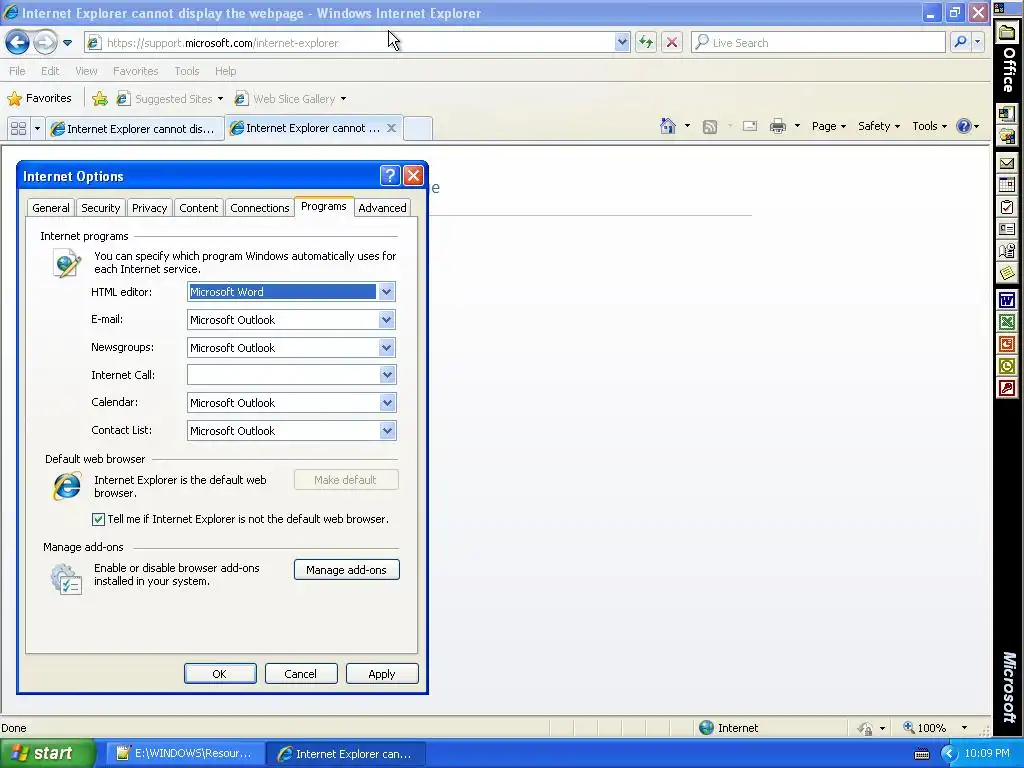
Task: Switch to the Connections tab
Action: click(259, 208)
